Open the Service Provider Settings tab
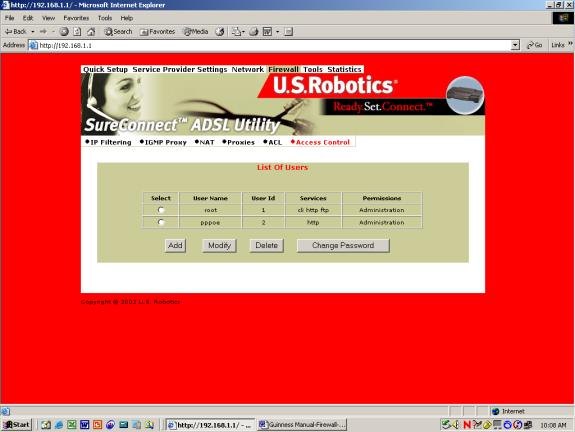The image size is (575, 432). click(180, 69)
